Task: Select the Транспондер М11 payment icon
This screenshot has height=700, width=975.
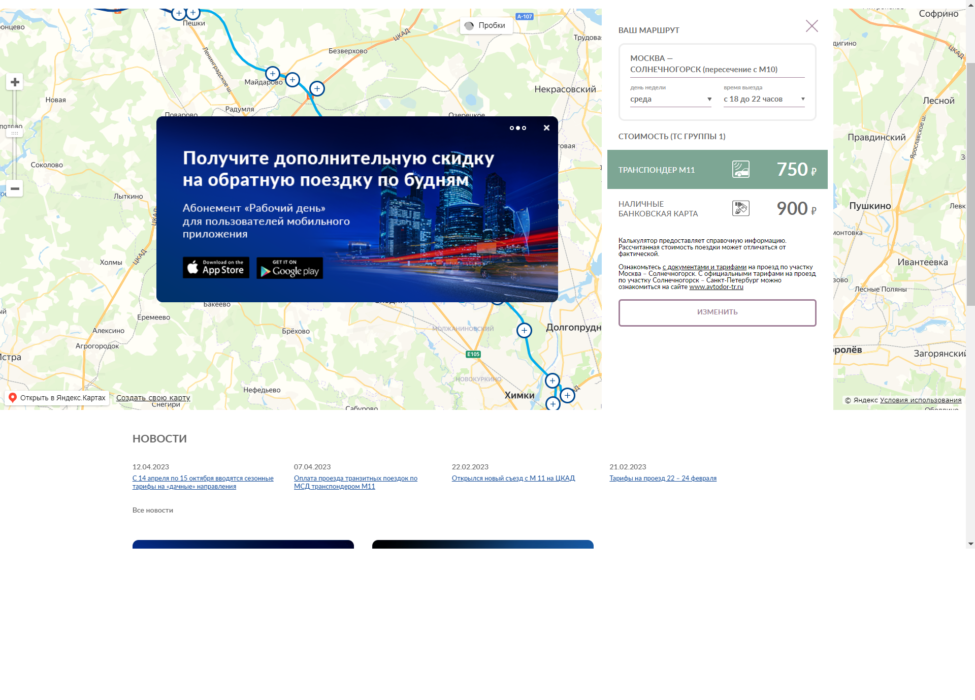Action: (x=741, y=169)
